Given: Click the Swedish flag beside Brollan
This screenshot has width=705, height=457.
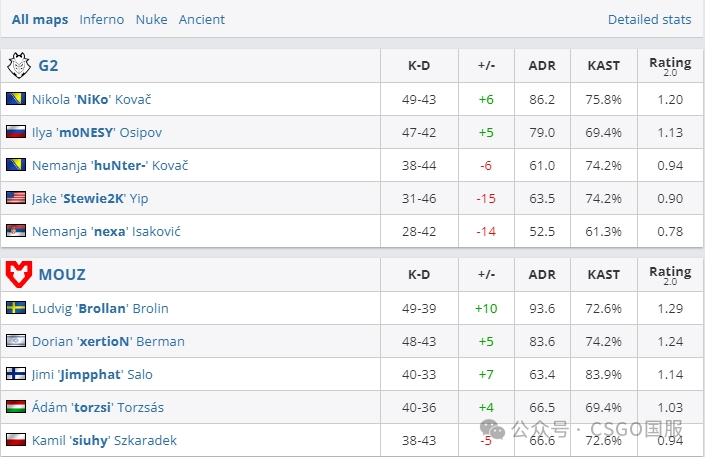Looking at the screenshot, I should point(16,308).
